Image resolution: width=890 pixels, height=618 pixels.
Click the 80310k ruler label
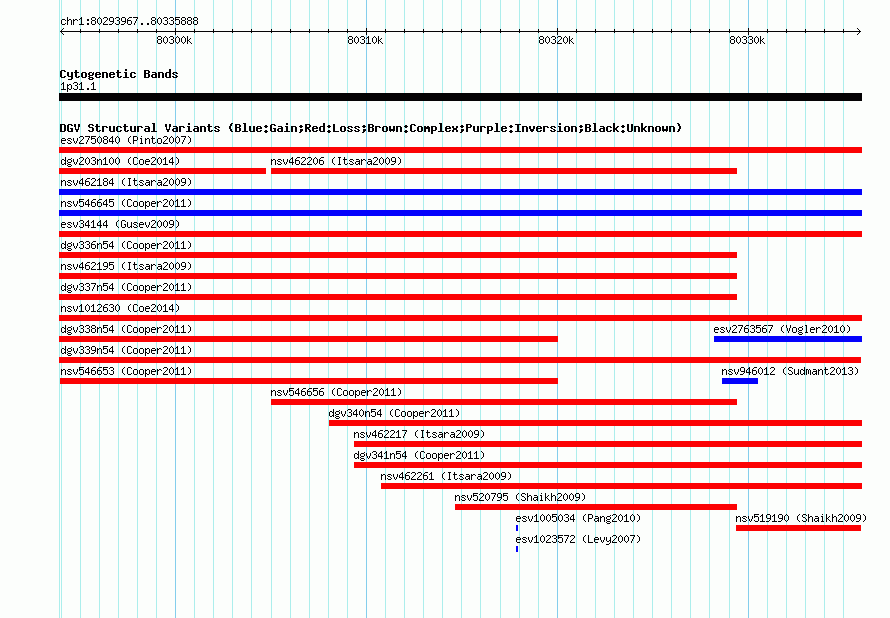pyautogui.click(x=365, y=40)
